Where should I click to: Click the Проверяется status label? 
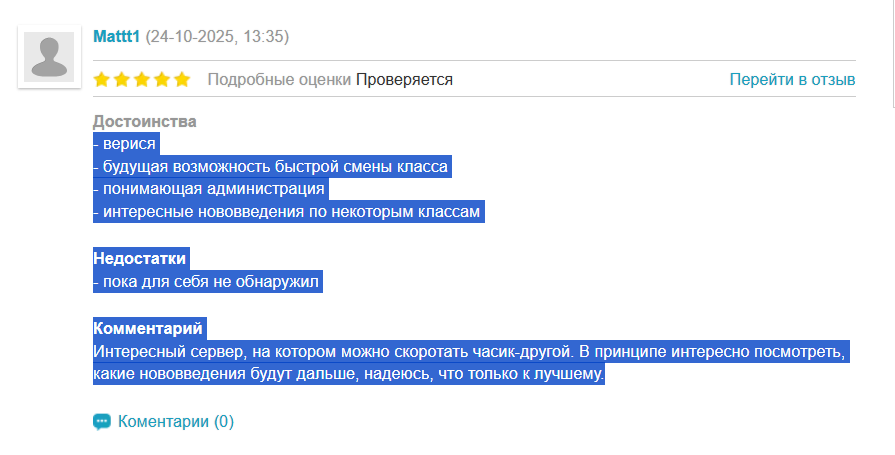[404, 80]
